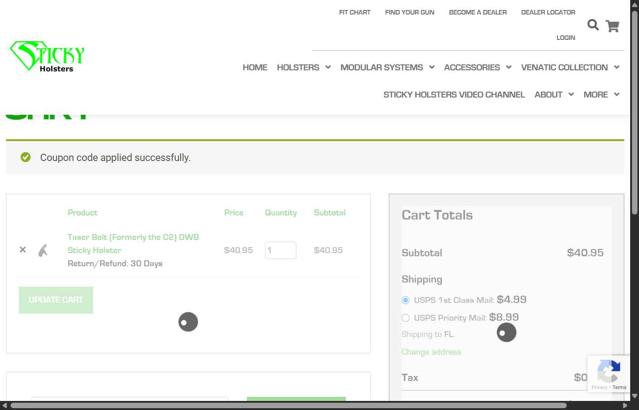
Task: Open the Dealer Locator link
Action: tap(548, 12)
